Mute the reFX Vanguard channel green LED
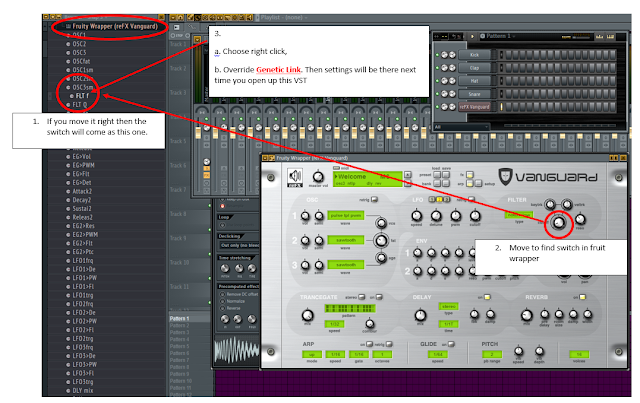Viewport: 640px width, 403px height. [438, 107]
